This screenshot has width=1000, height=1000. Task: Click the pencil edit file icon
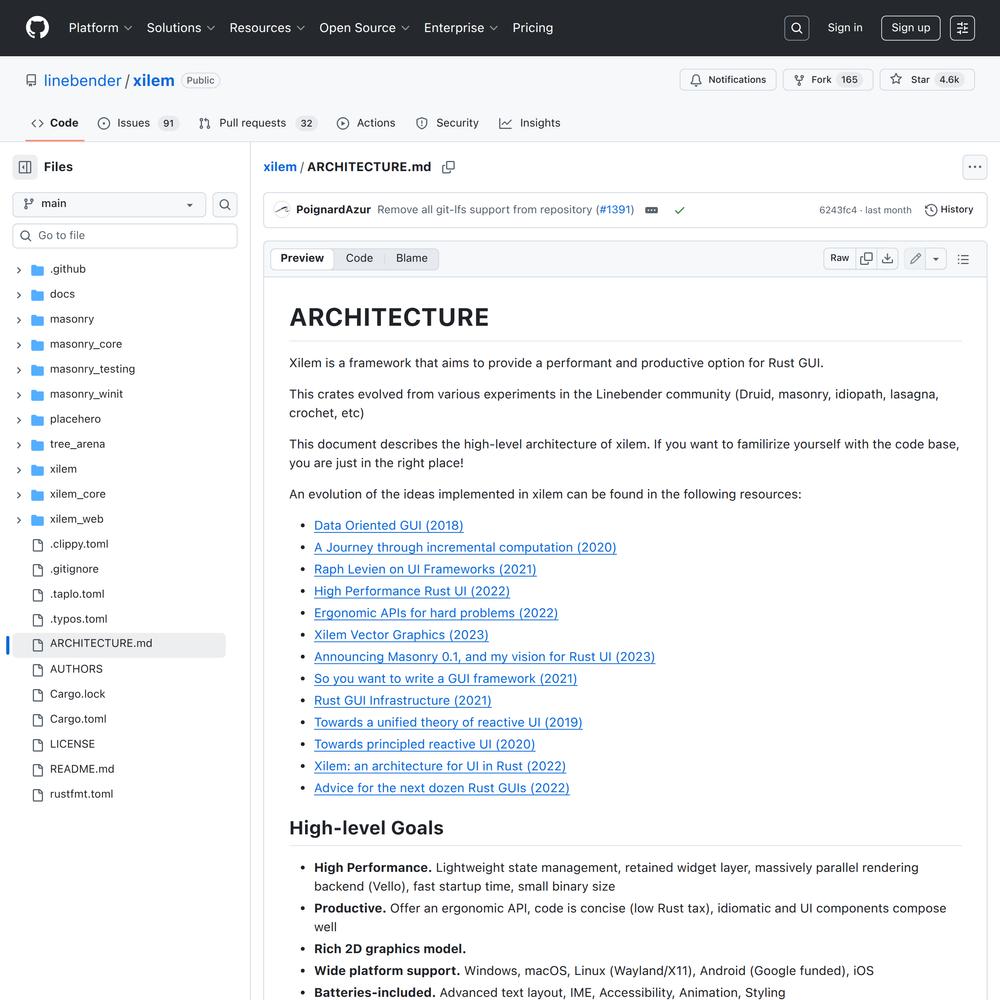coord(915,259)
